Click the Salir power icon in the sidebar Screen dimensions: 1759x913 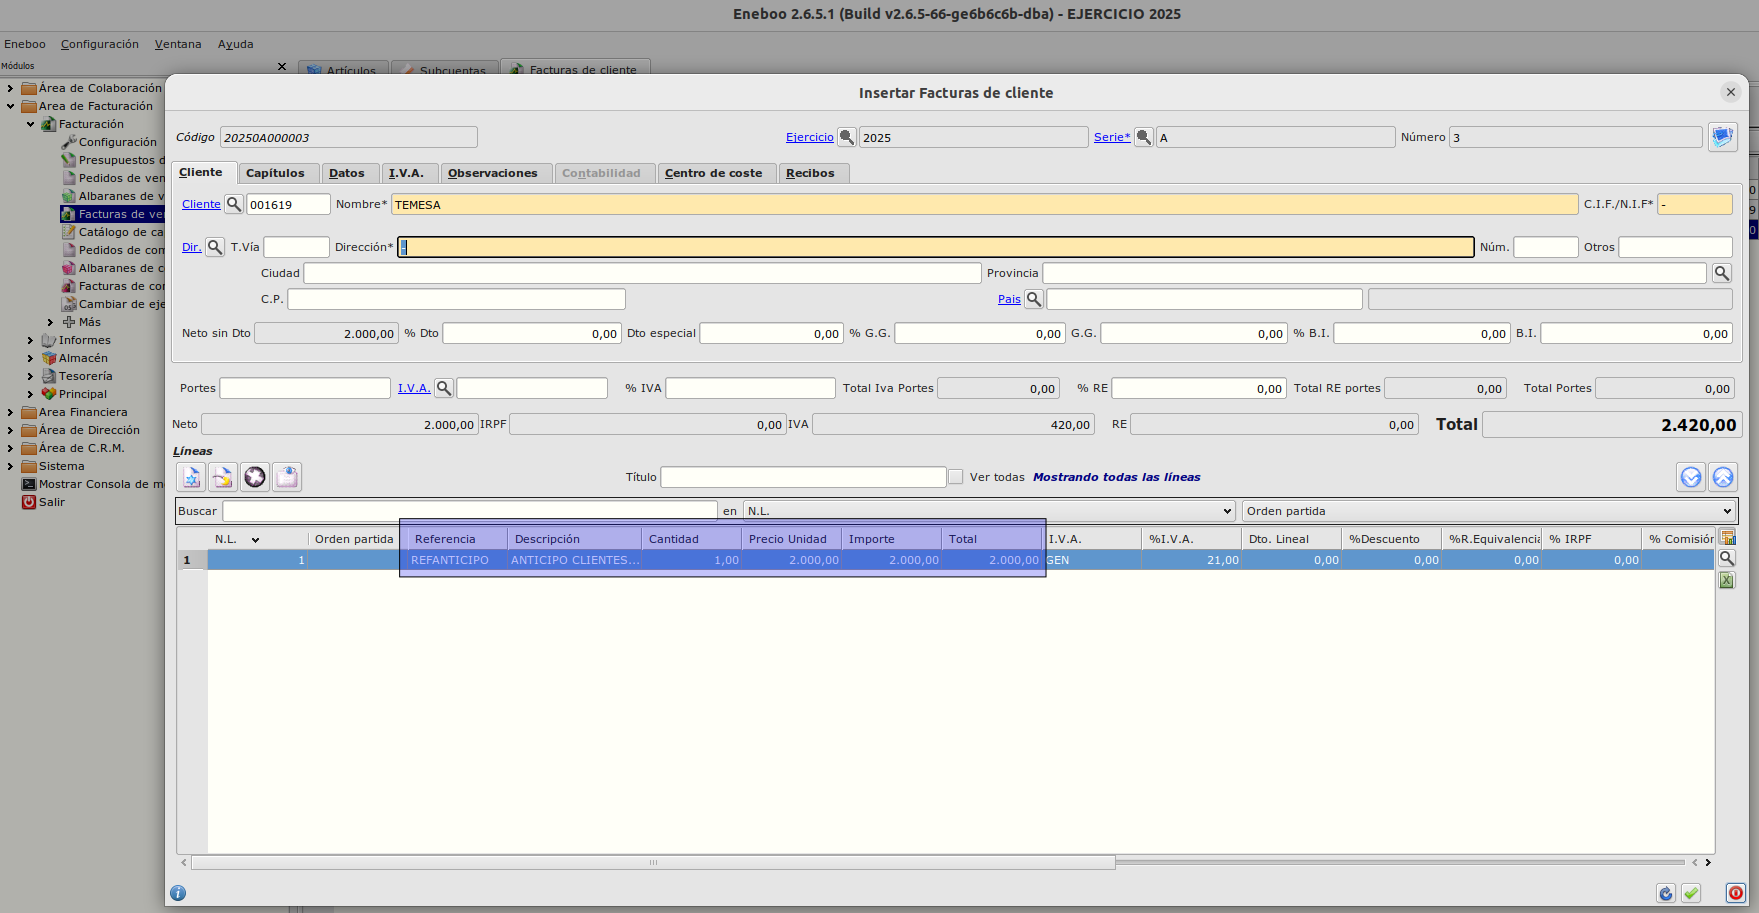(x=29, y=502)
